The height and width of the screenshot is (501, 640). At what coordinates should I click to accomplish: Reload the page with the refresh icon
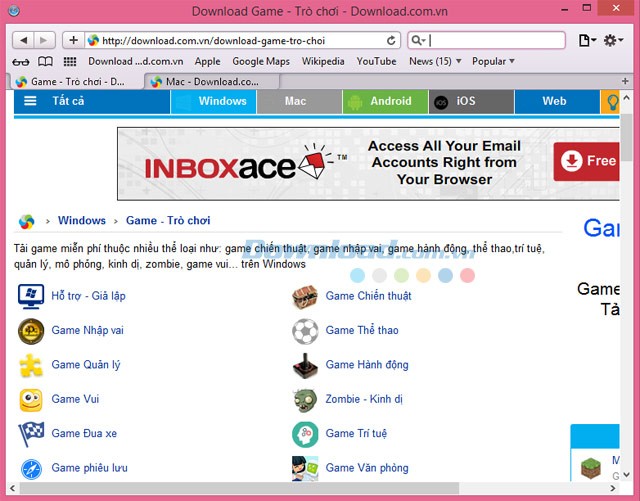coord(391,40)
